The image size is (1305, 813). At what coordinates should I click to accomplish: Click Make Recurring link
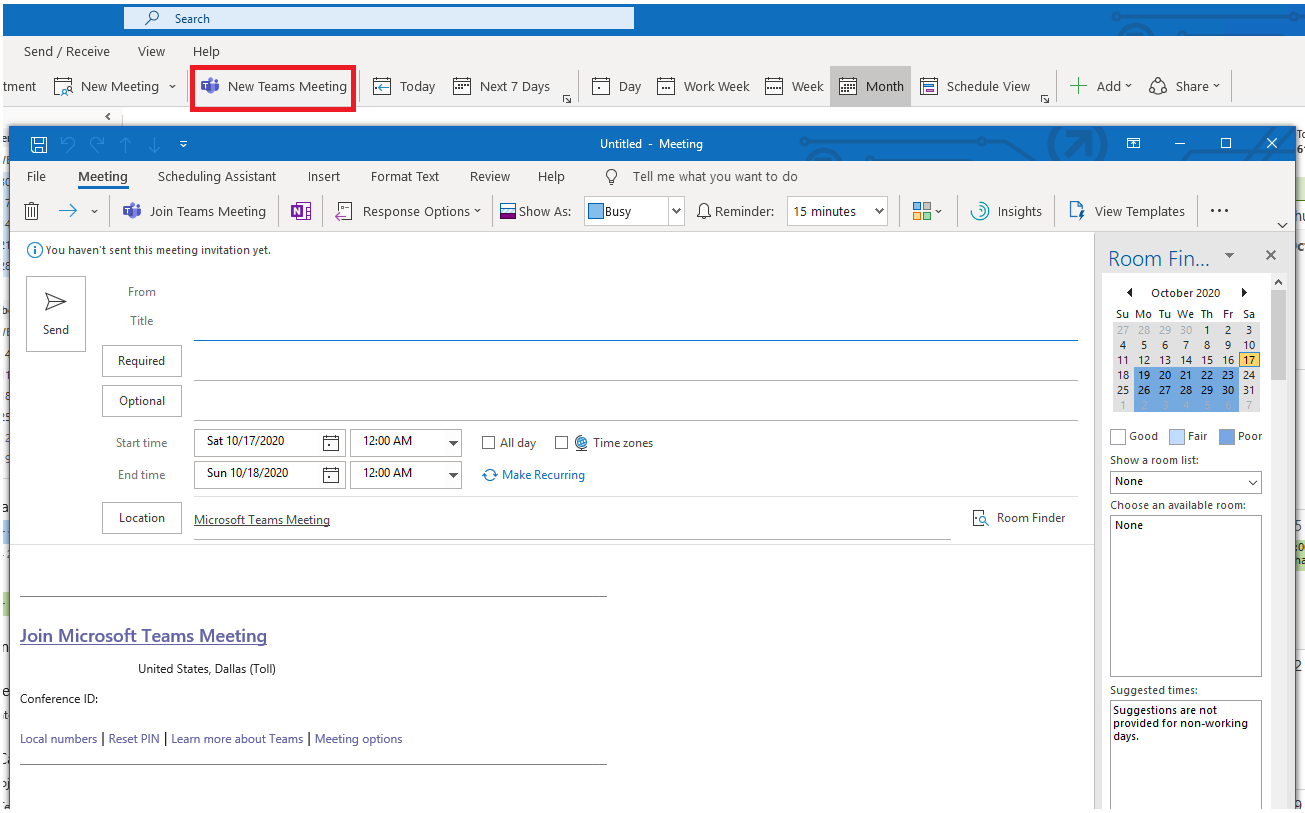(534, 475)
